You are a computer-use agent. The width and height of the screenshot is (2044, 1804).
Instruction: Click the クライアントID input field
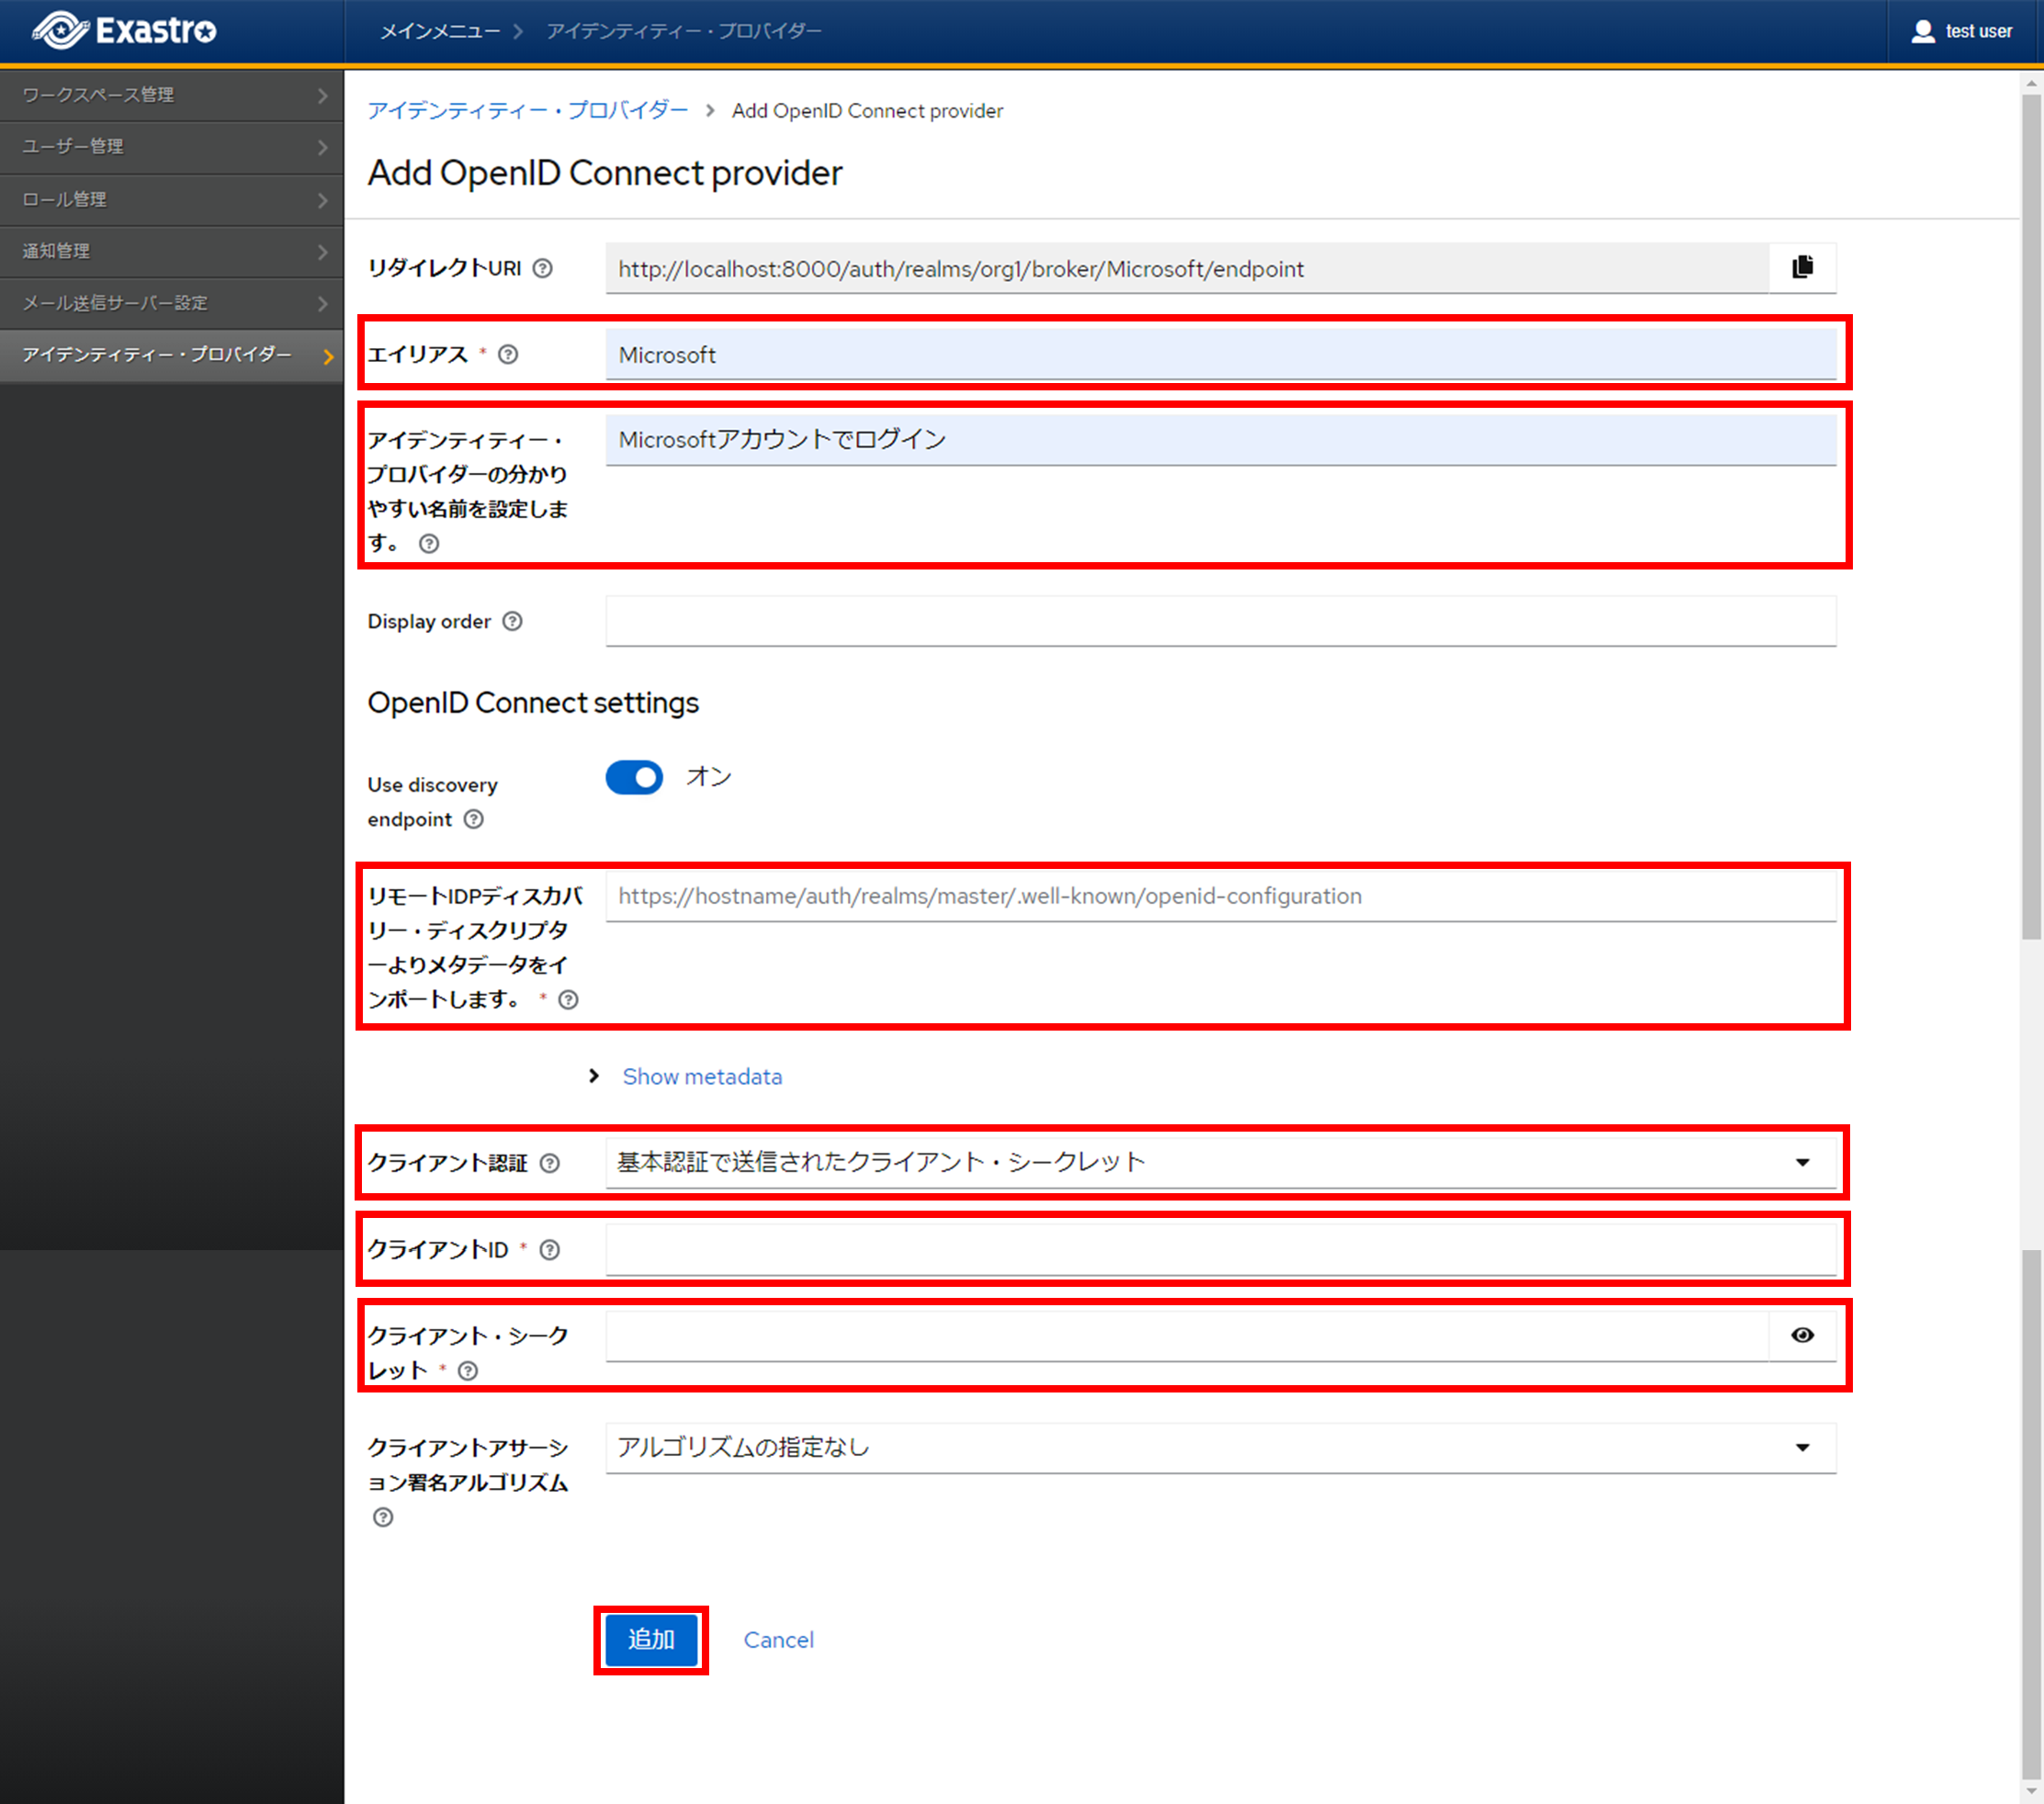click(x=1220, y=1249)
